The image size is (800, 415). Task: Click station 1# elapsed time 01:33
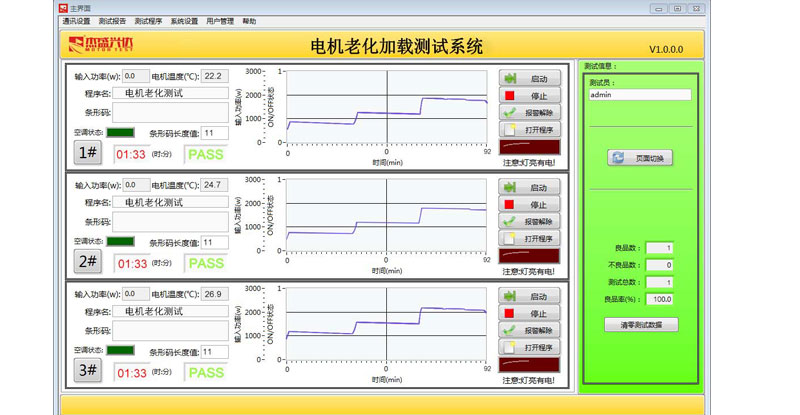pos(131,154)
